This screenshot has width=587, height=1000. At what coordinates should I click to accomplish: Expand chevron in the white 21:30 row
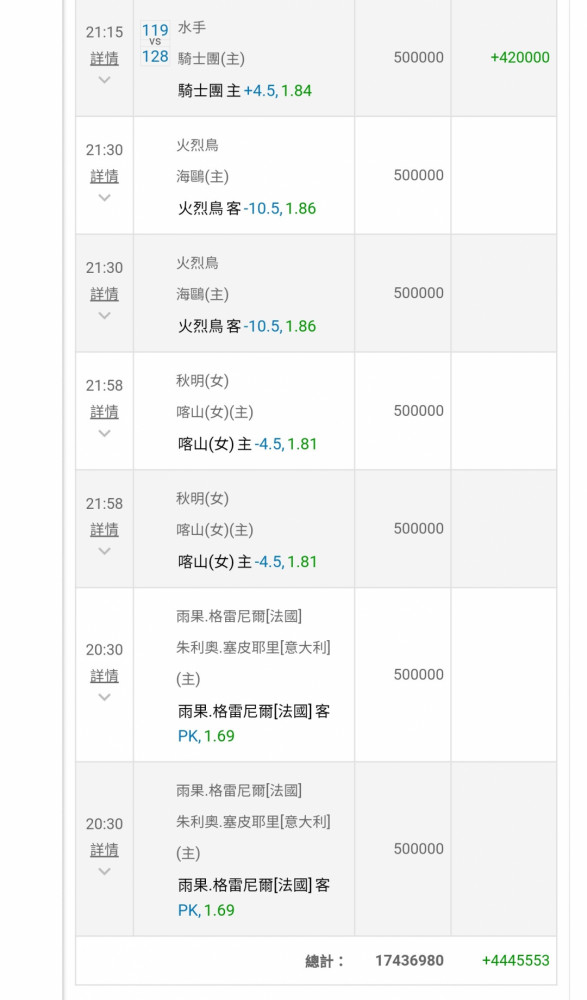click(x=104, y=198)
